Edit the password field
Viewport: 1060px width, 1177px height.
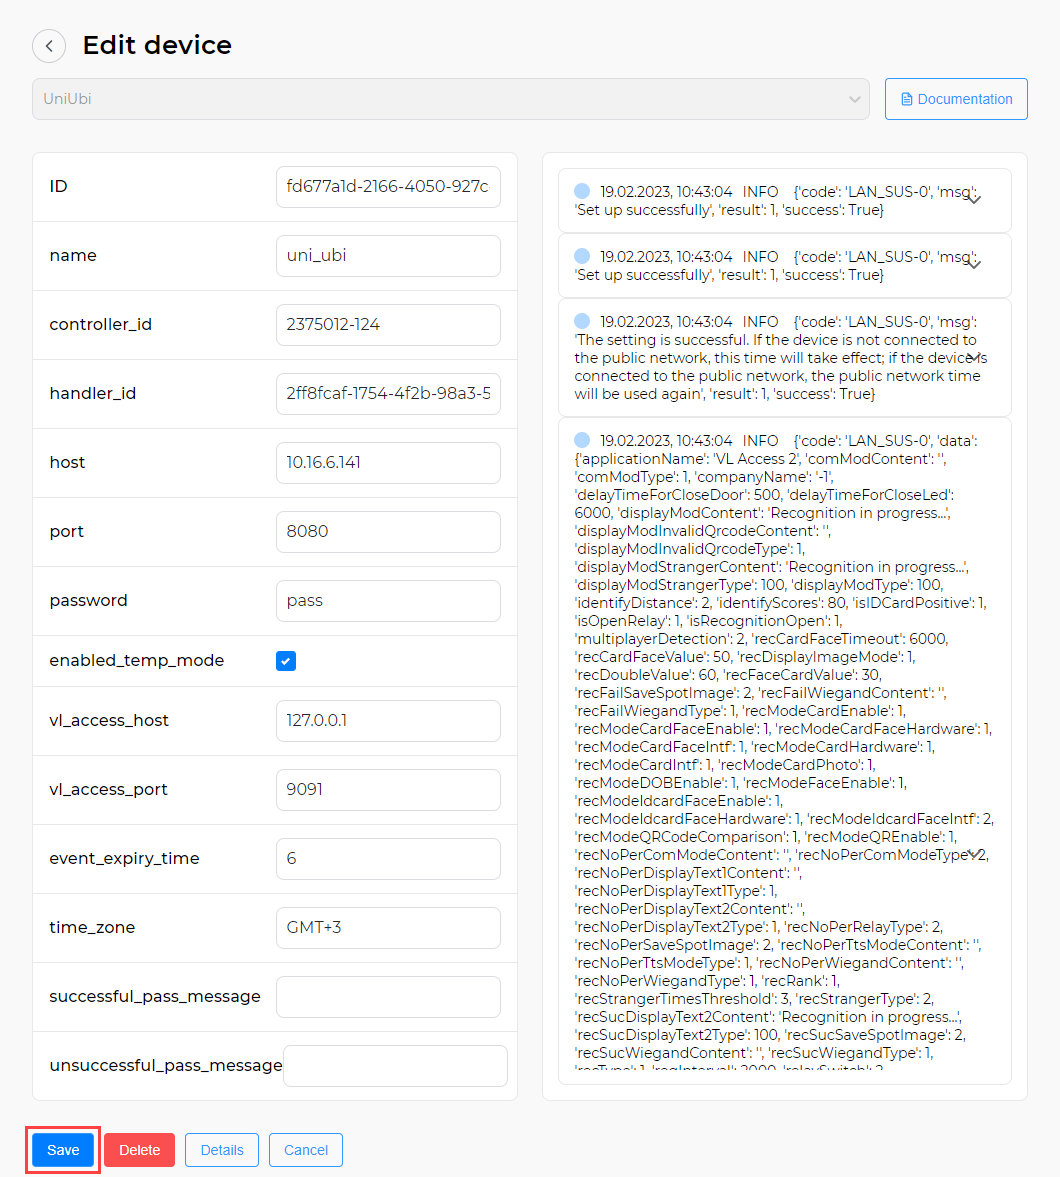(388, 601)
